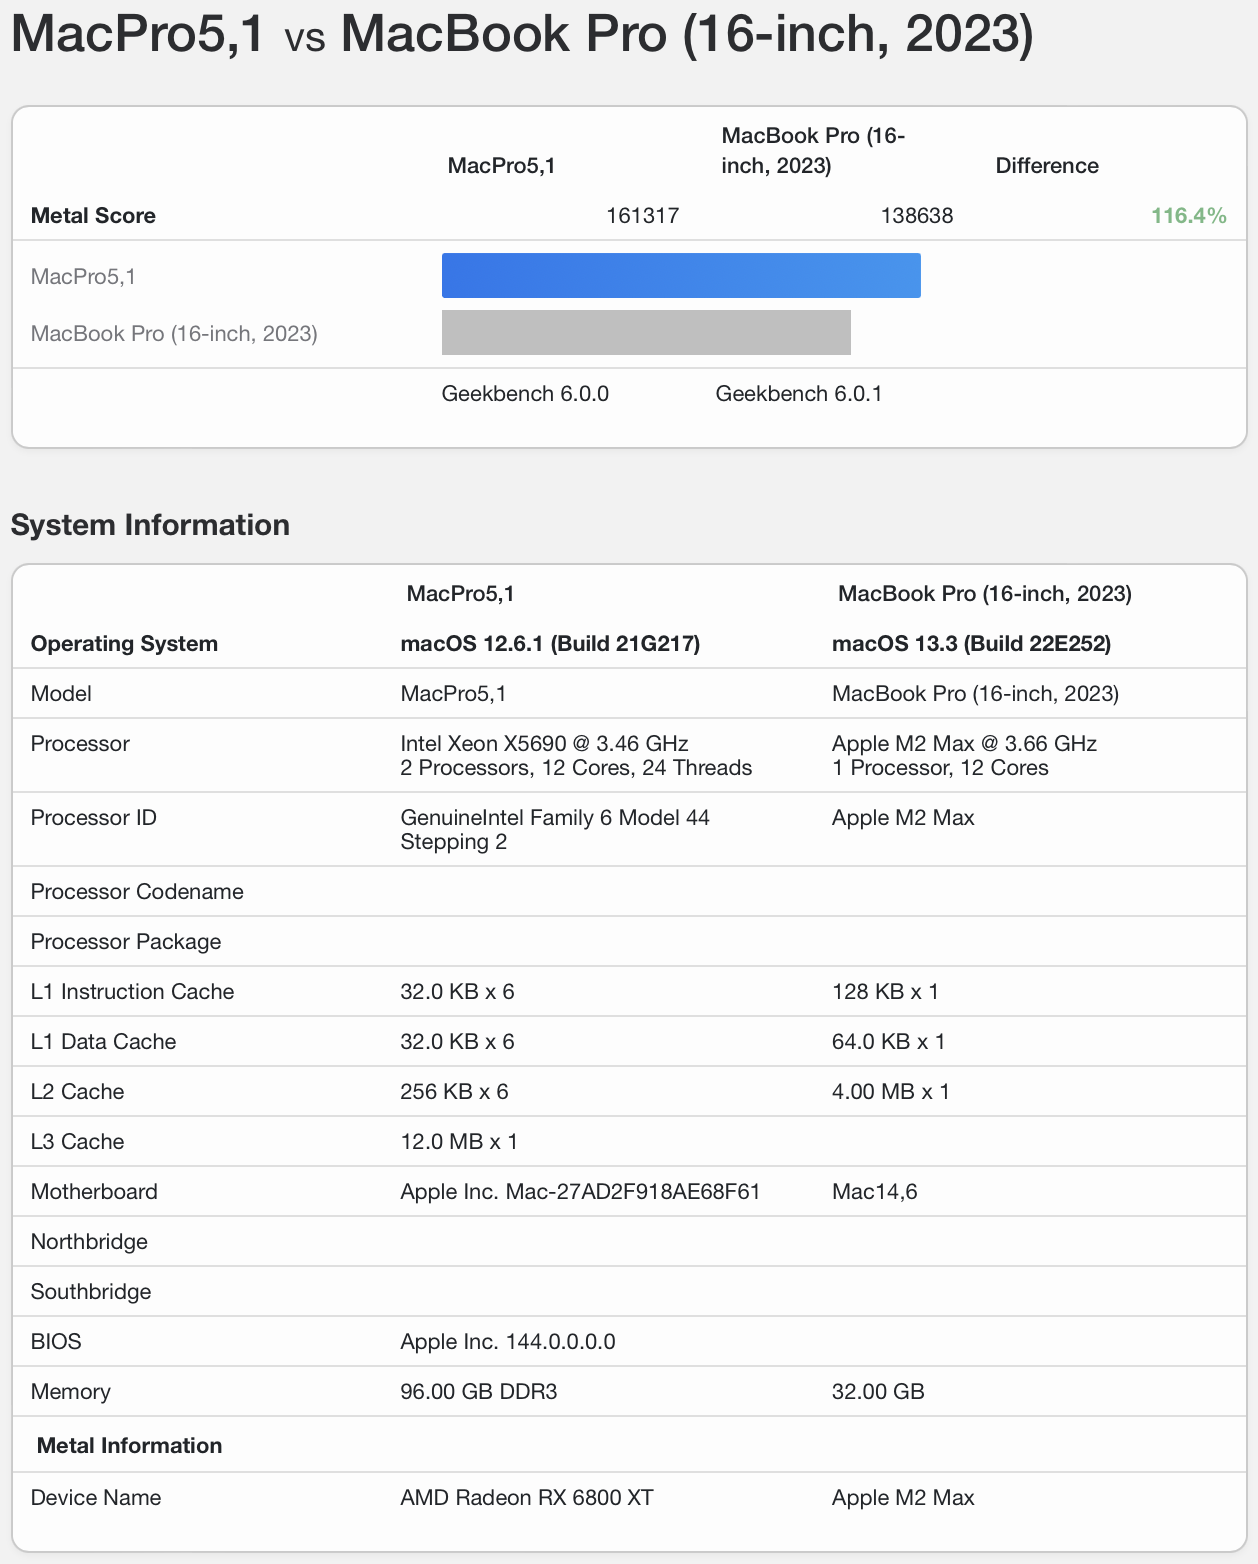
Task: Click the Device Name row label
Action: pos(96,1498)
